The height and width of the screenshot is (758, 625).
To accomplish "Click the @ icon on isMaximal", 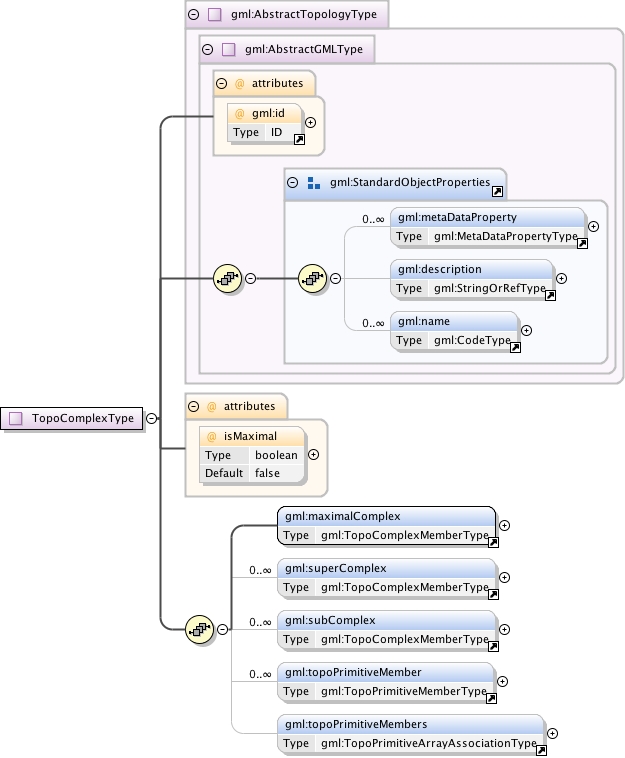I will coord(212,437).
